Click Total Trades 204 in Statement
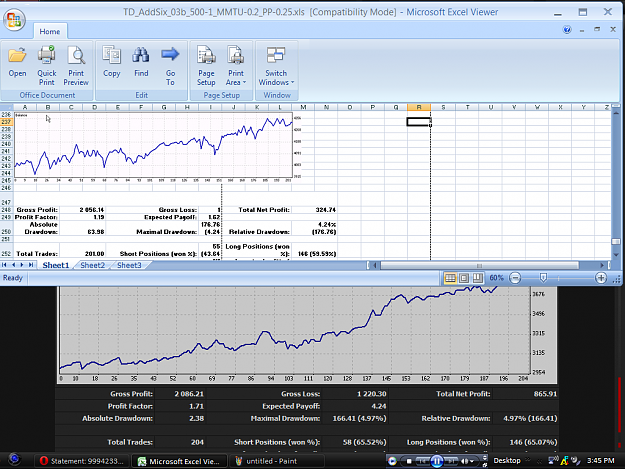This screenshot has height=469, width=625. click(197, 442)
